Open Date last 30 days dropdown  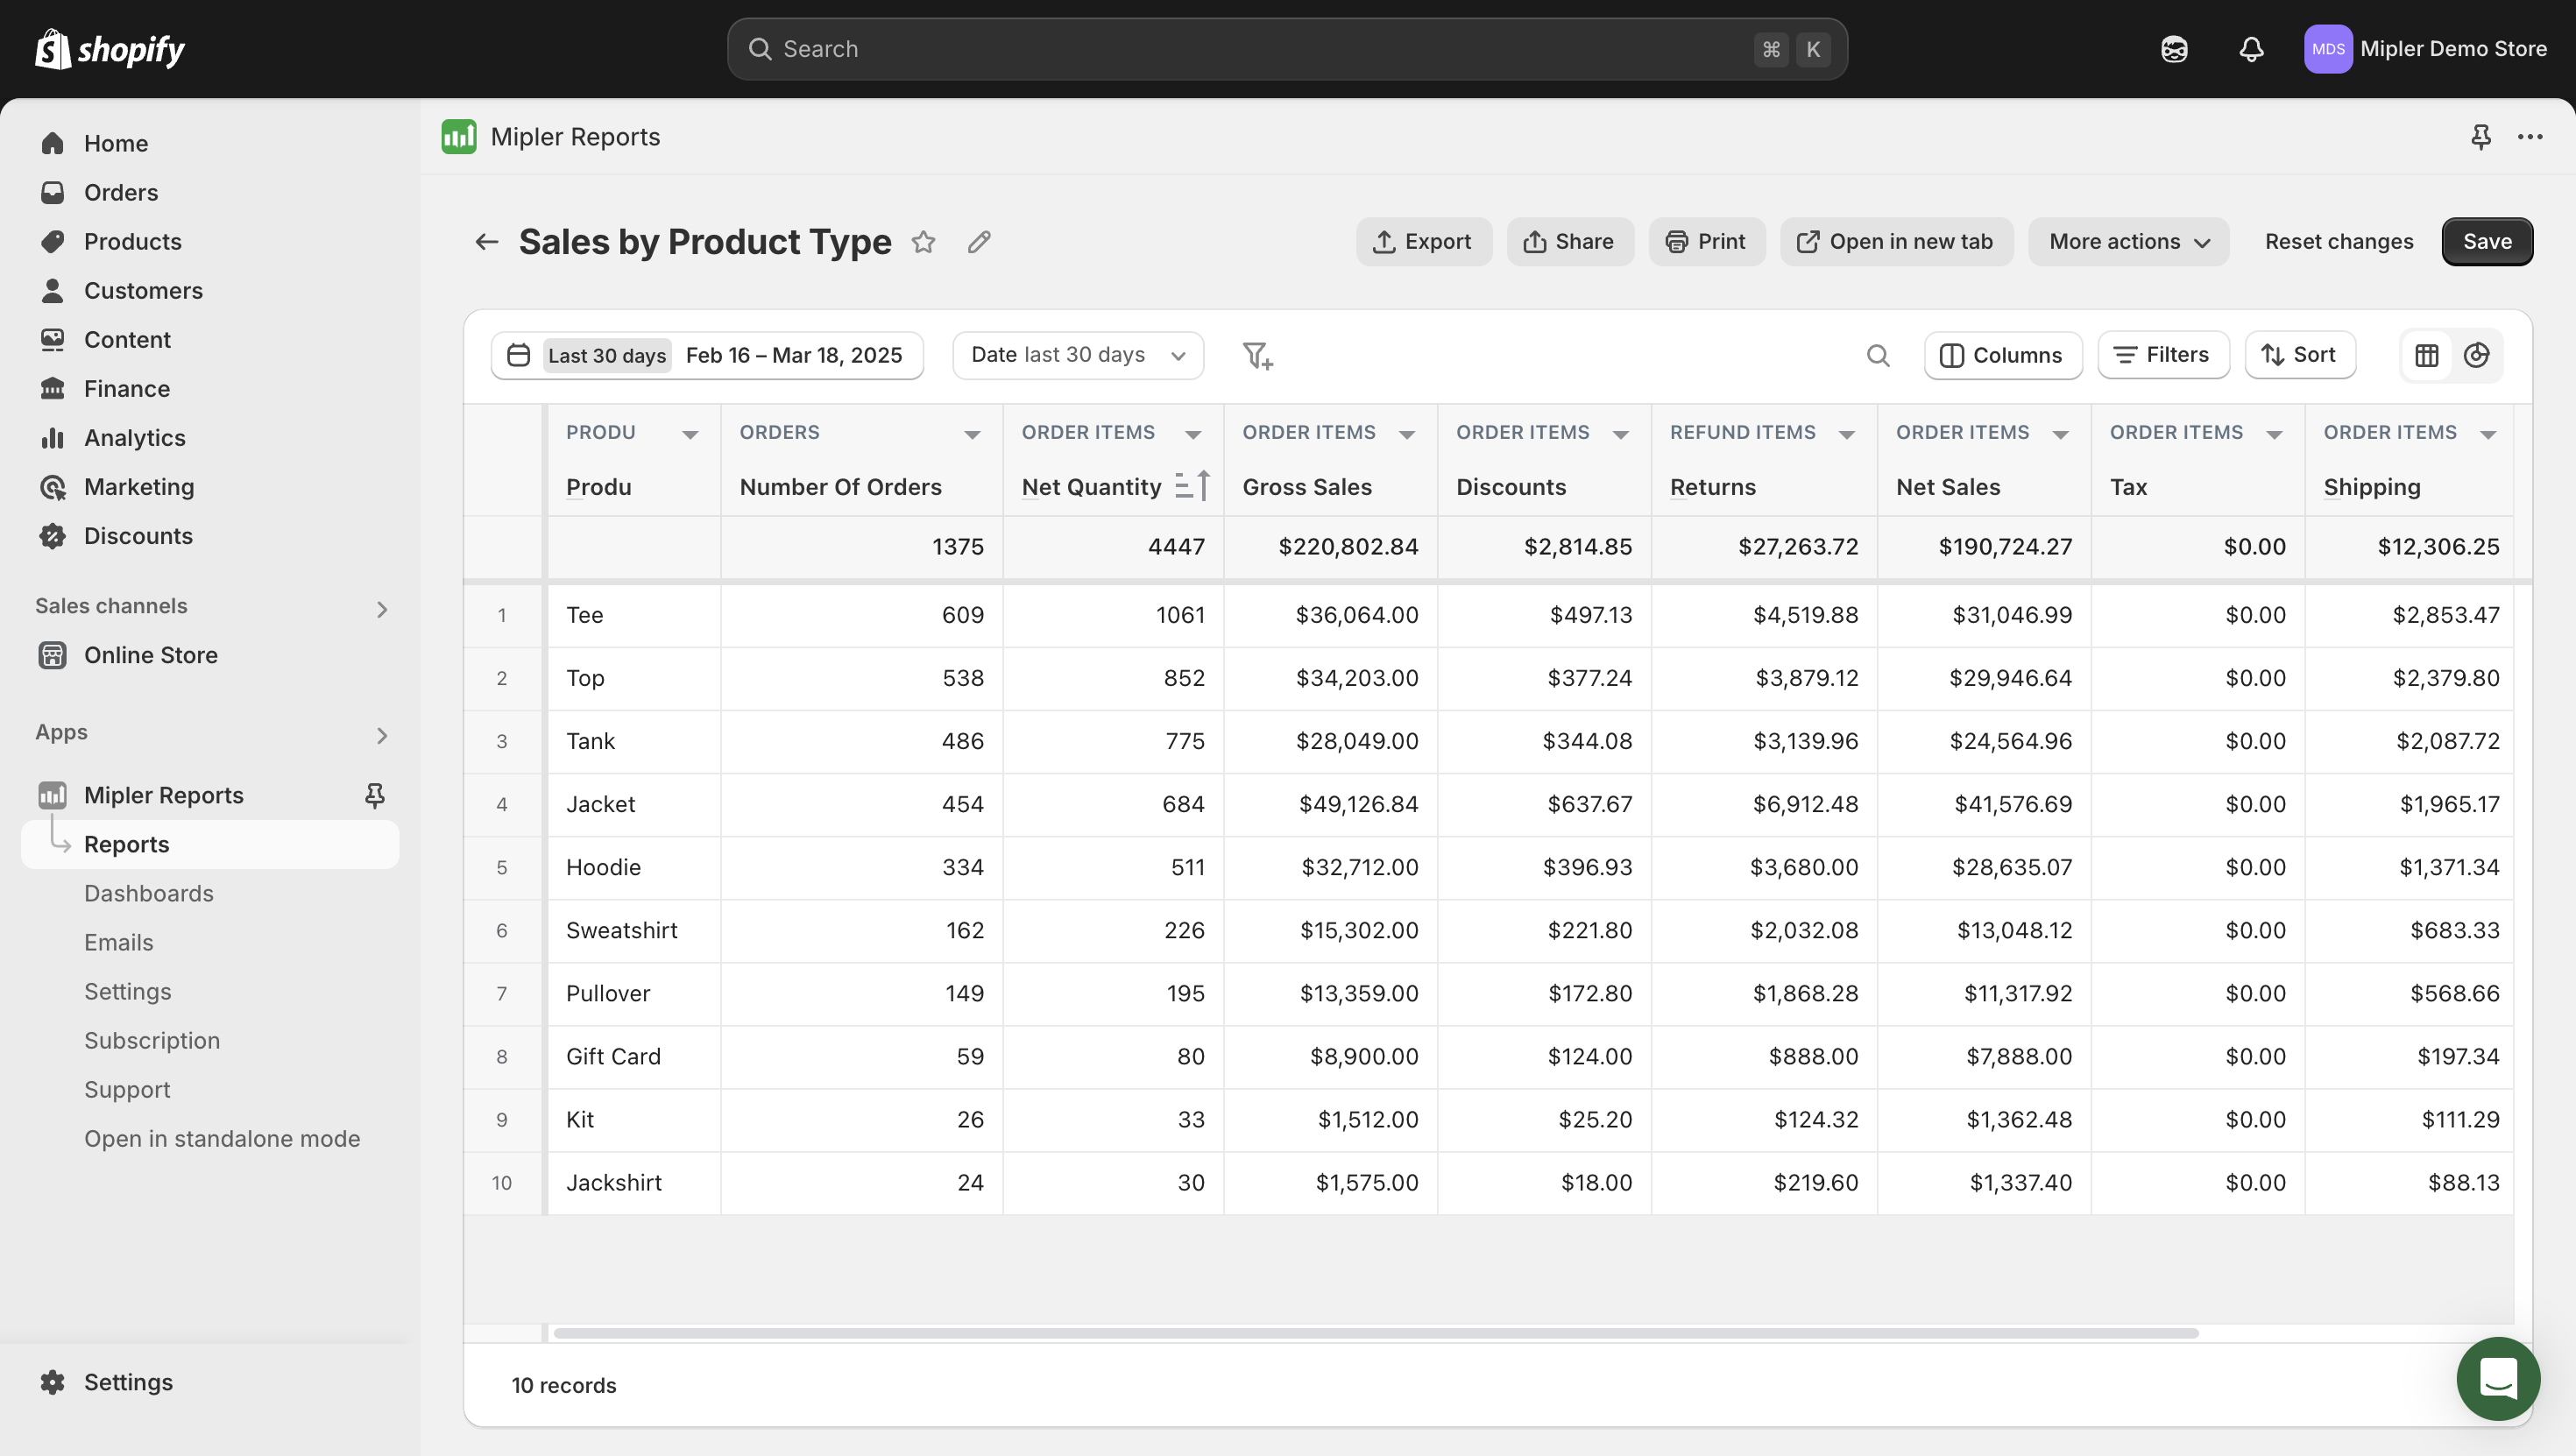[1077, 355]
